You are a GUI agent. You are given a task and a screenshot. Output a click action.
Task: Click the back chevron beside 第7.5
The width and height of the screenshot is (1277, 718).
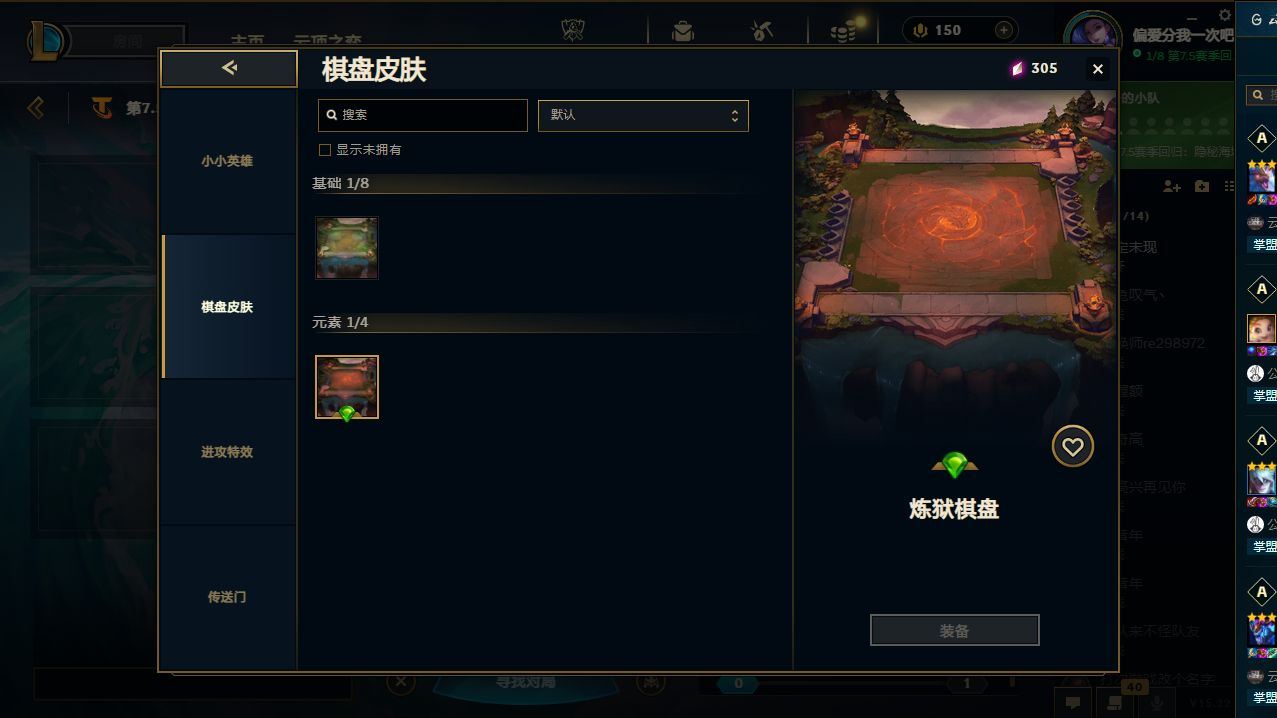[x=36, y=107]
